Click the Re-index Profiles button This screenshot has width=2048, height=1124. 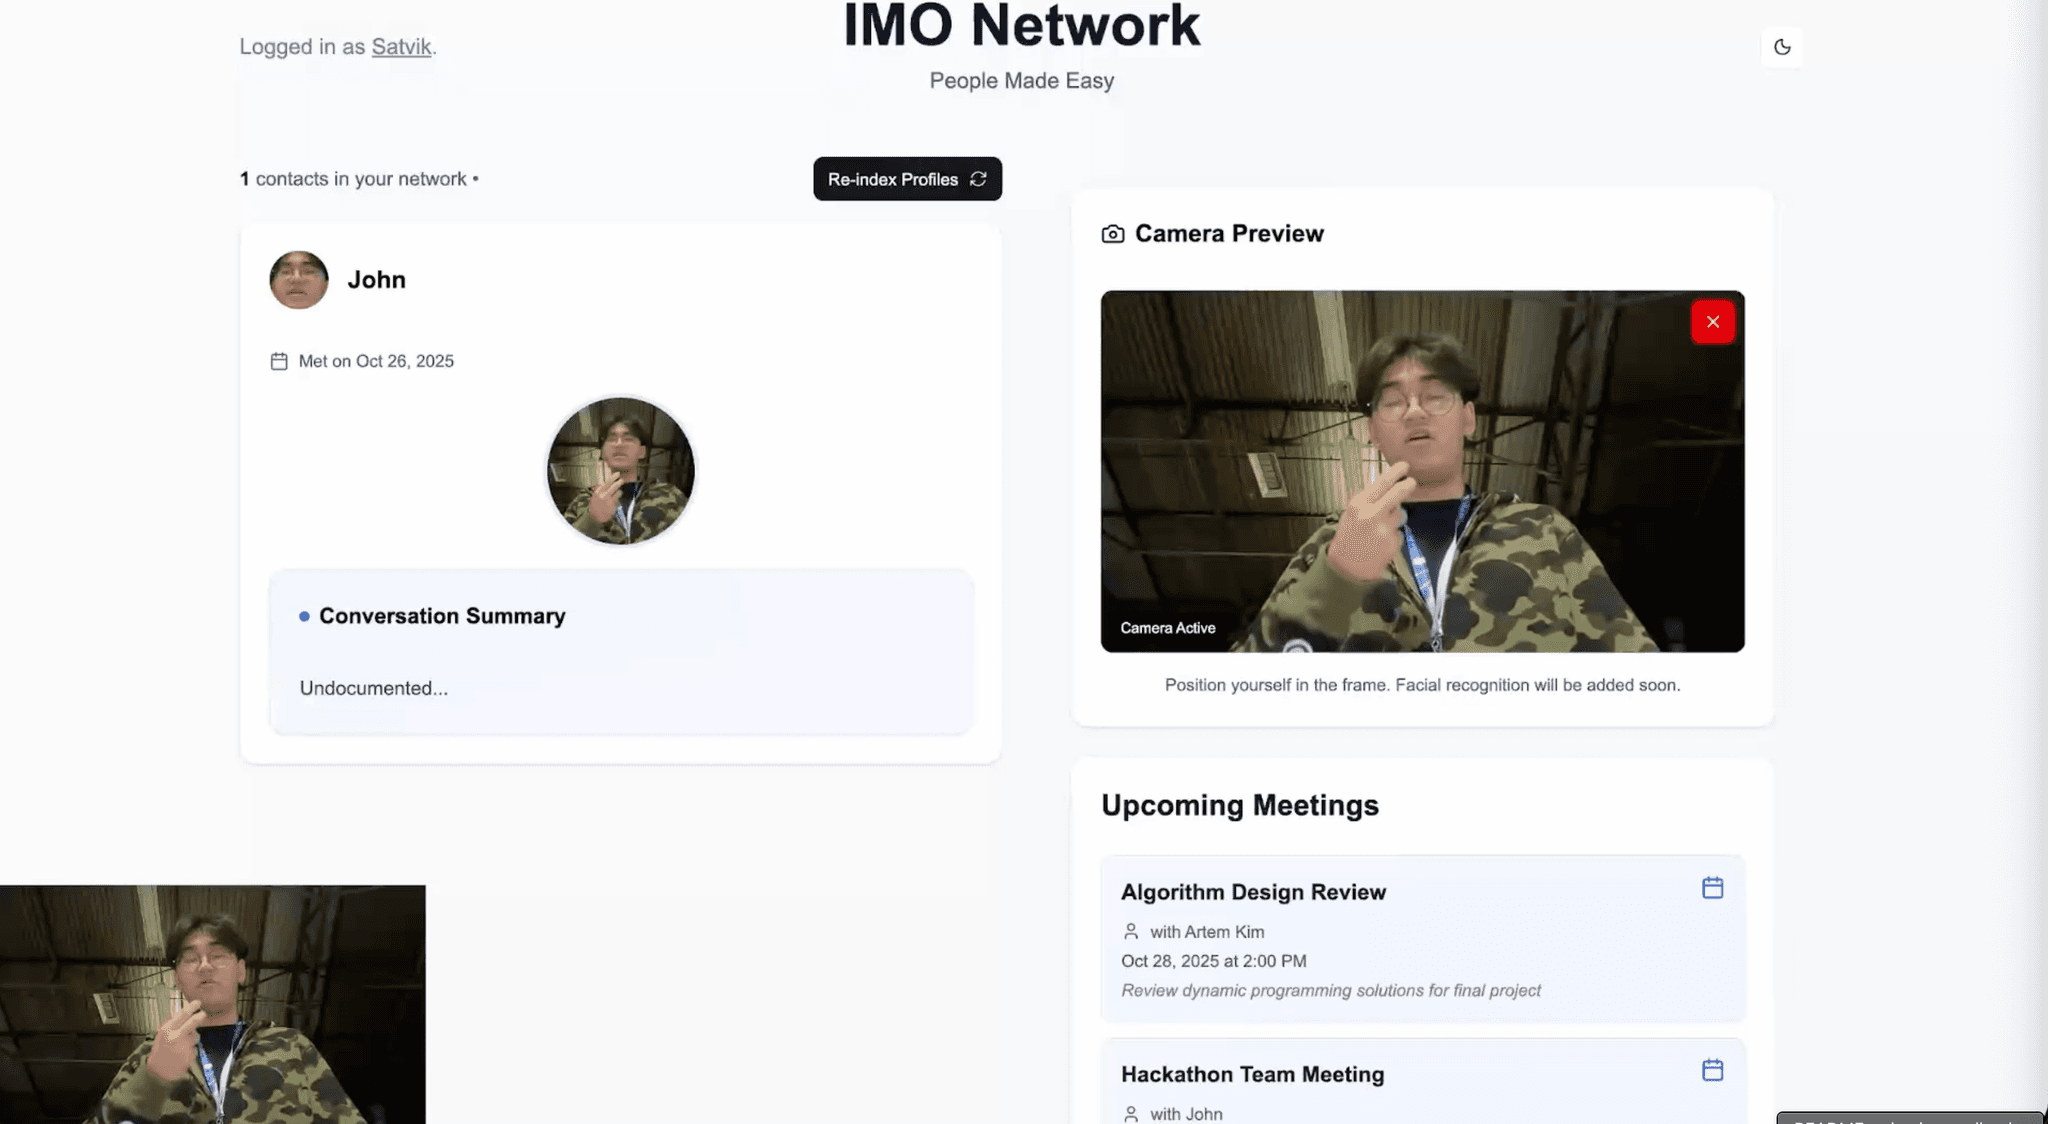pyautogui.click(x=893, y=179)
